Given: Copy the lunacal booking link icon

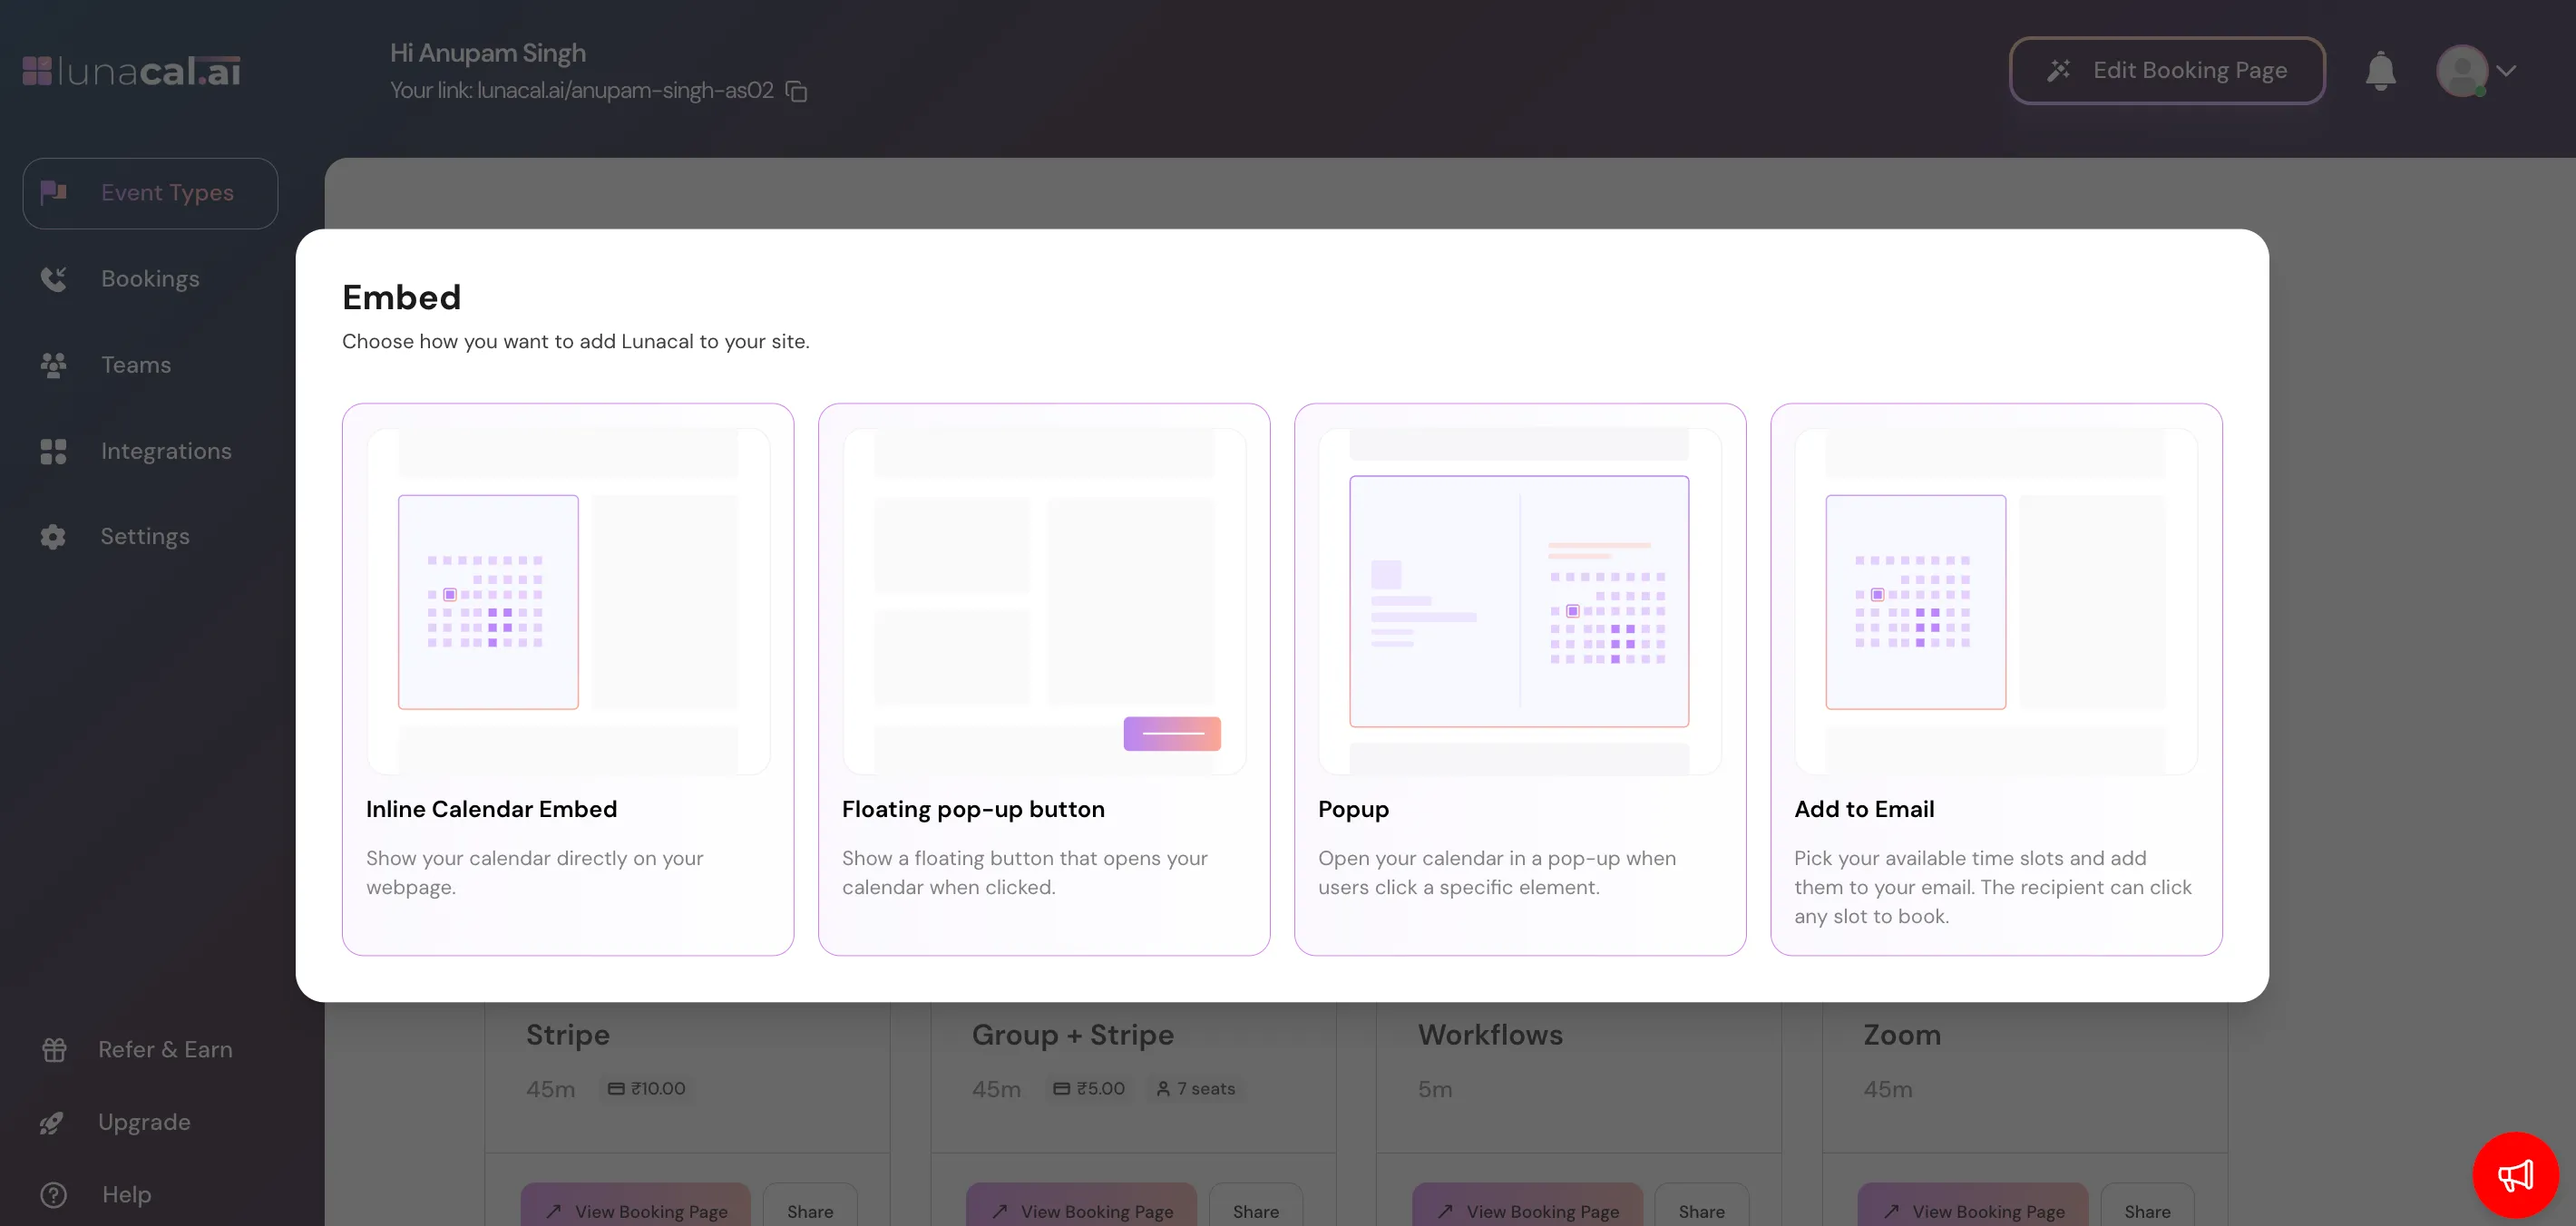Looking at the screenshot, I should [796, 91].
